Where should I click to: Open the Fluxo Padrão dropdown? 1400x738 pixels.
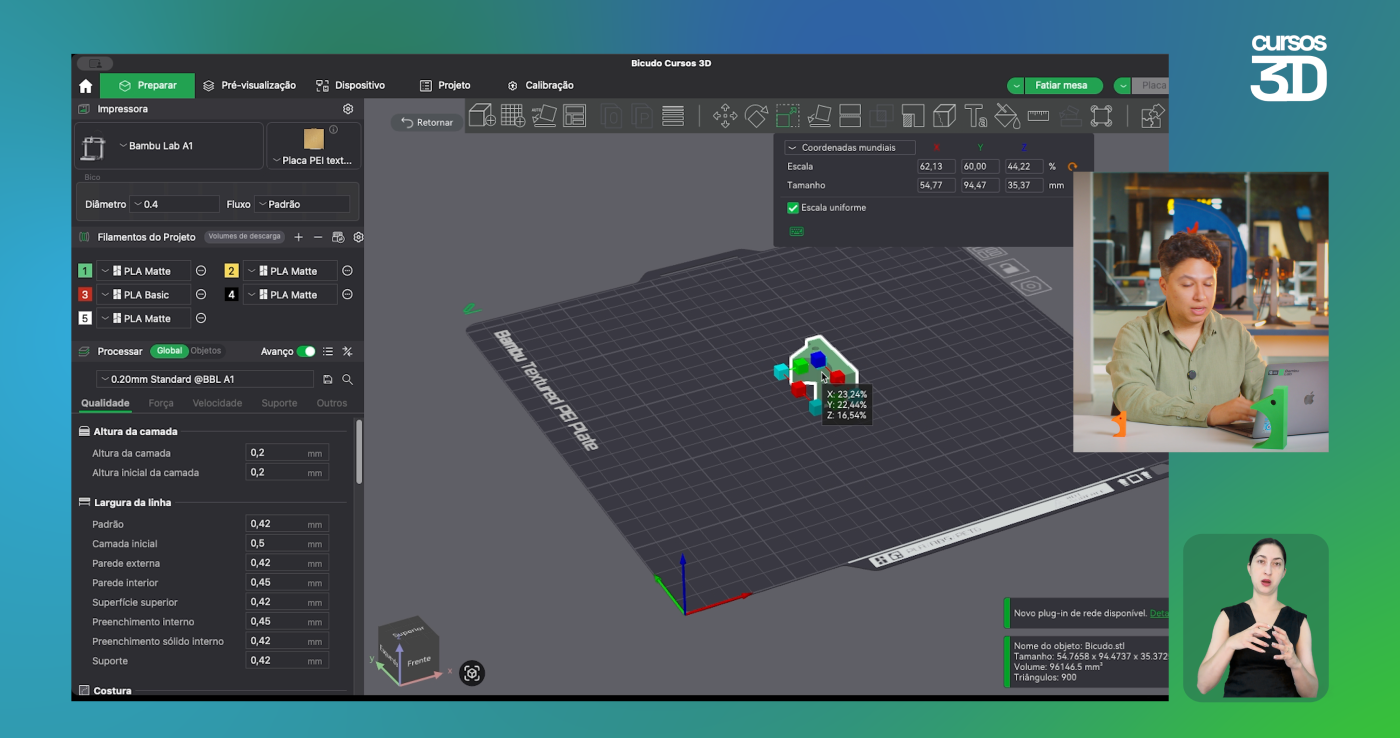point(302,204)
